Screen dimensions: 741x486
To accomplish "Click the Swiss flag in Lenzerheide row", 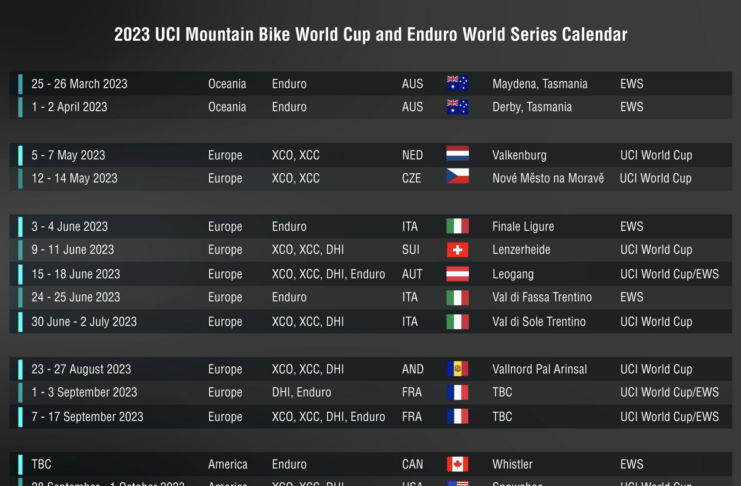I will pos(457,250).
